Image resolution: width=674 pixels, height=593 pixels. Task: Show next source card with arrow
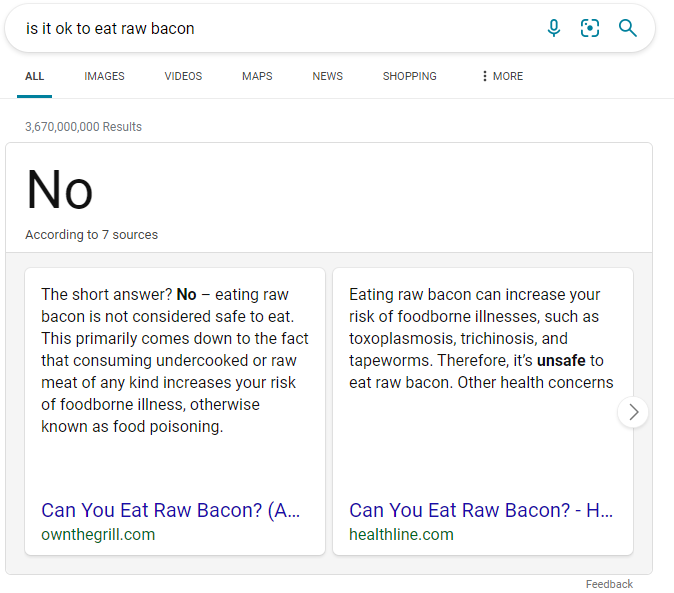coord(633,412)
